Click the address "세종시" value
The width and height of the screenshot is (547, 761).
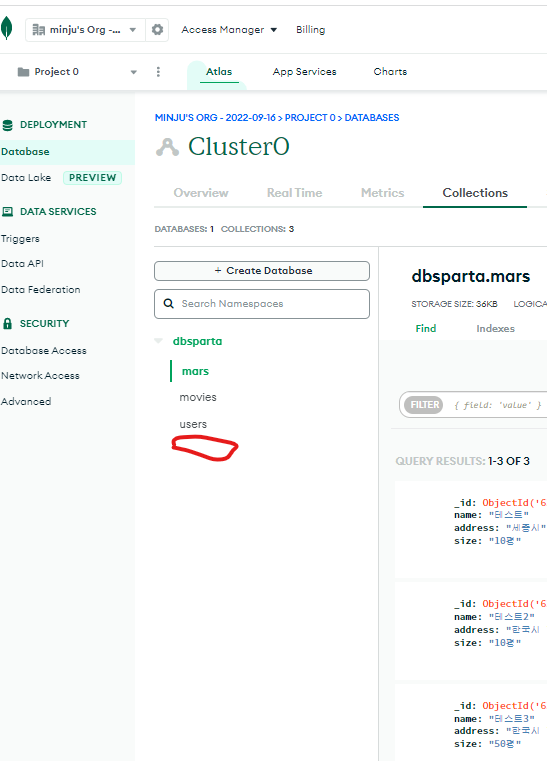coord(526,528)
